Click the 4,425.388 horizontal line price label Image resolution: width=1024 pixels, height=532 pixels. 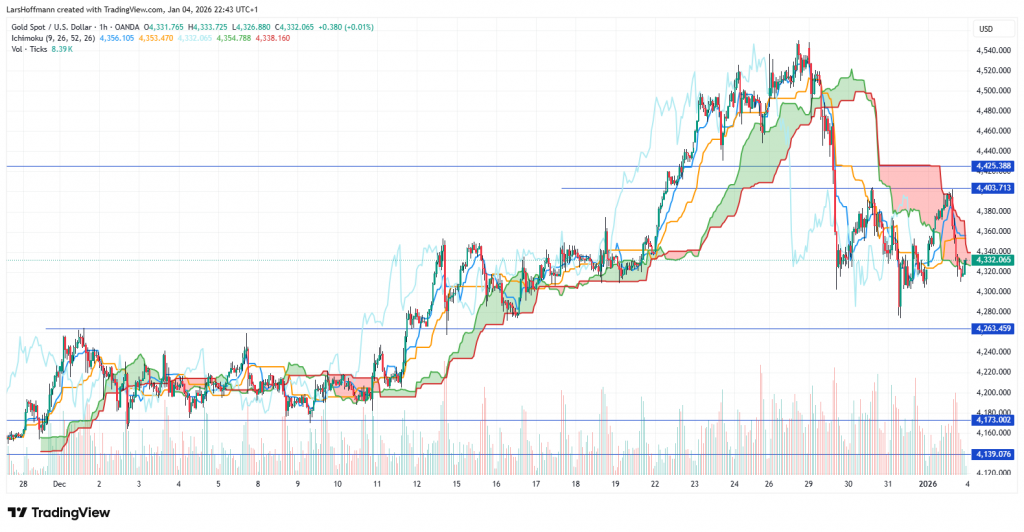[992, 166]
